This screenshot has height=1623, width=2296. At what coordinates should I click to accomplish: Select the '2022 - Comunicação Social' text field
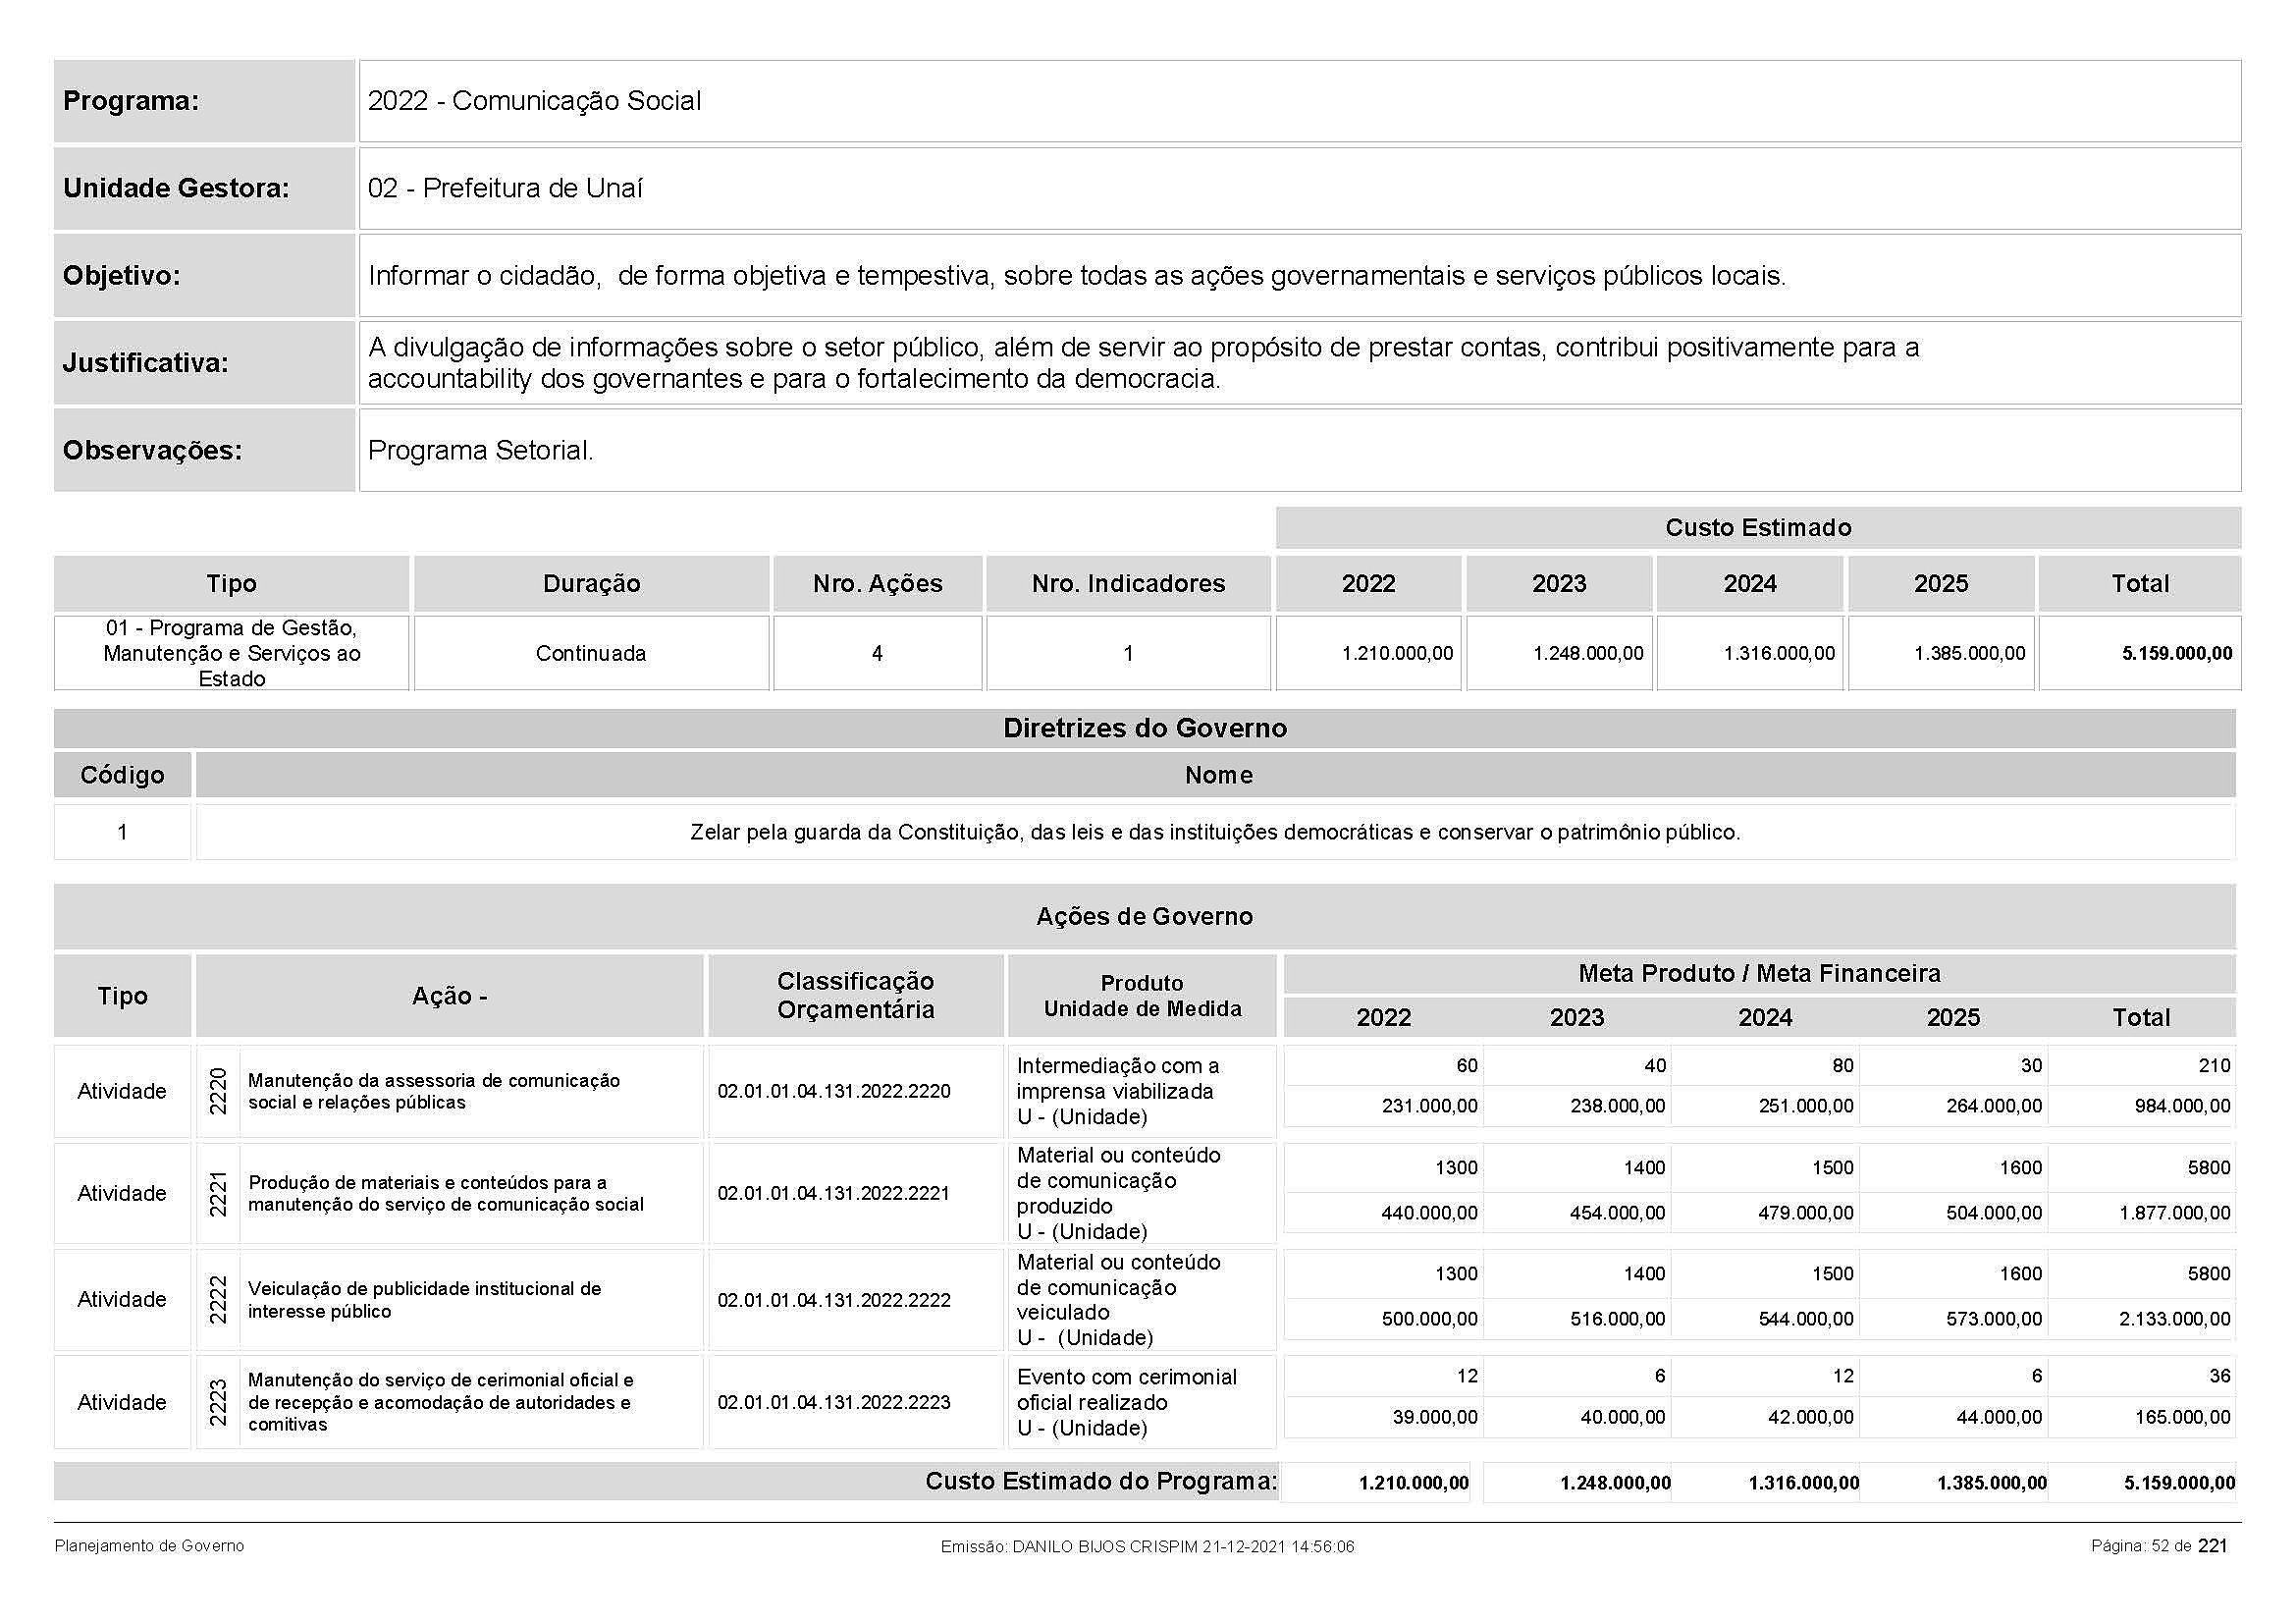(534, 101)
